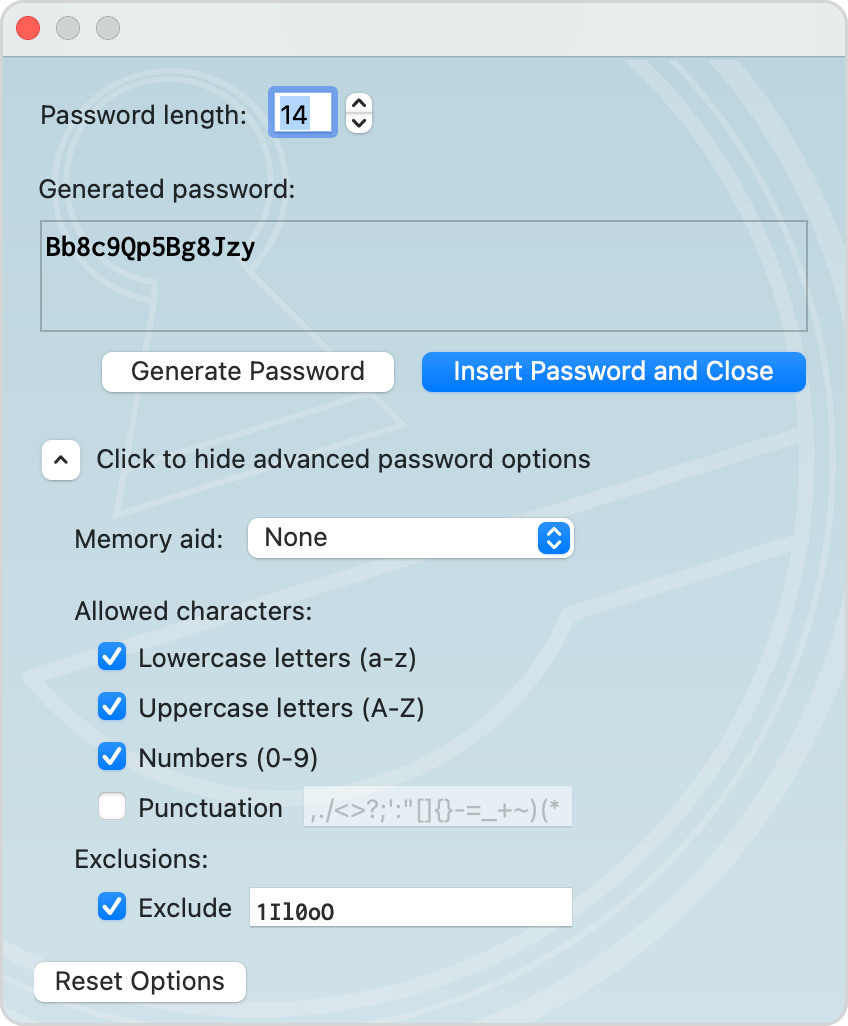This screenshot has height=1026, width=848.
Task: Enable the Punctuation checkbox
Action: tap(112, 806)
